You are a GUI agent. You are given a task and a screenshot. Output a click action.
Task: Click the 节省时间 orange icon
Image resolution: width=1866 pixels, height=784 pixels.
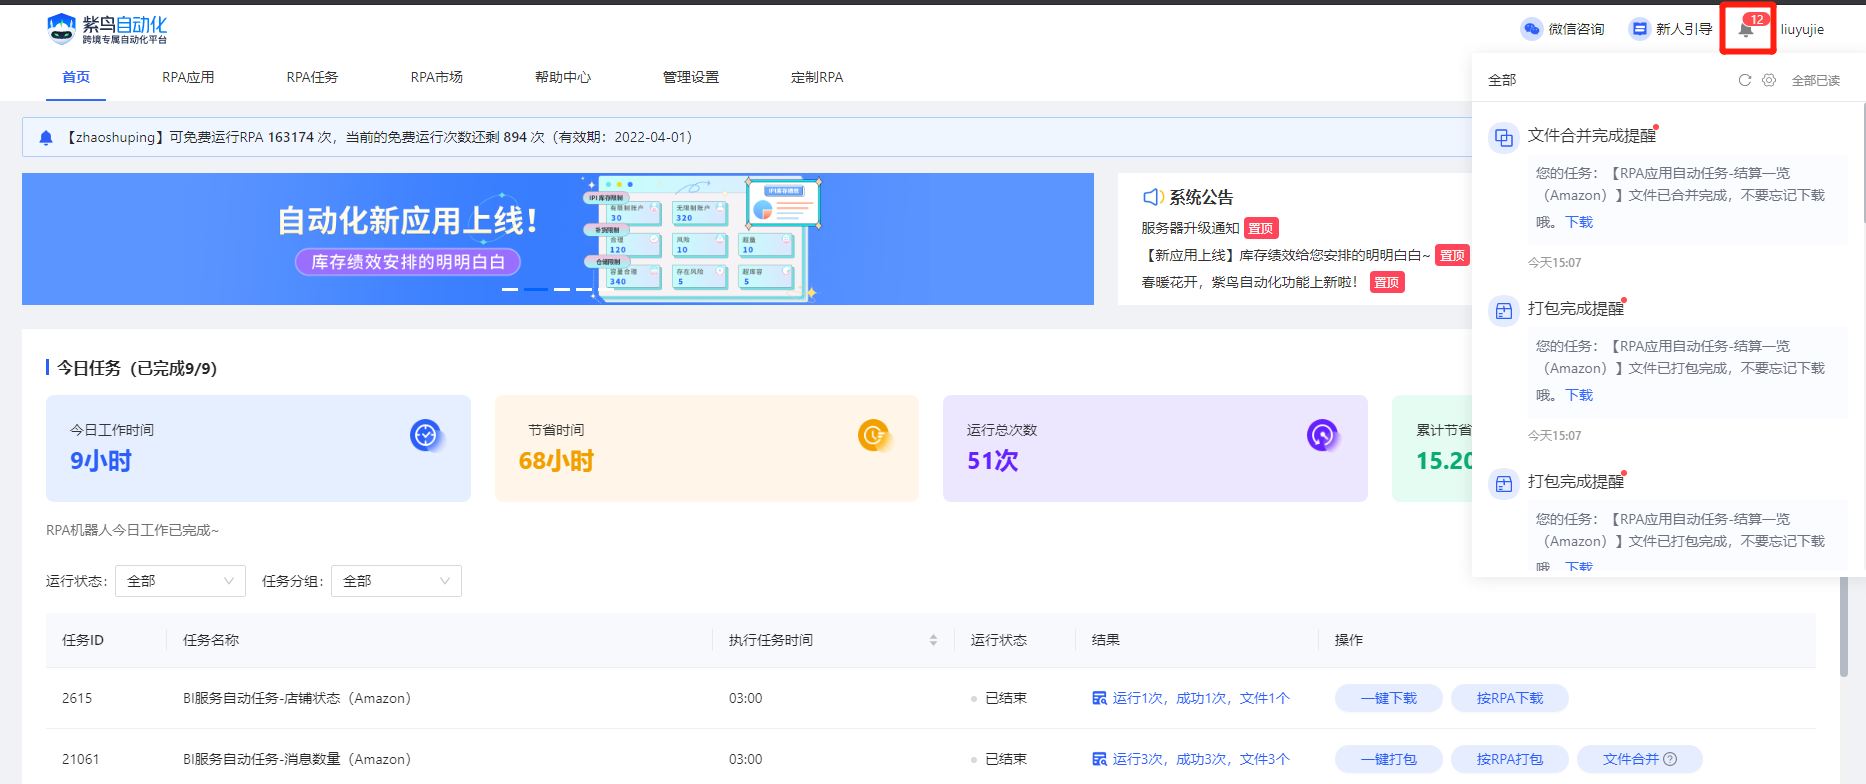click(x=874, y=435)
